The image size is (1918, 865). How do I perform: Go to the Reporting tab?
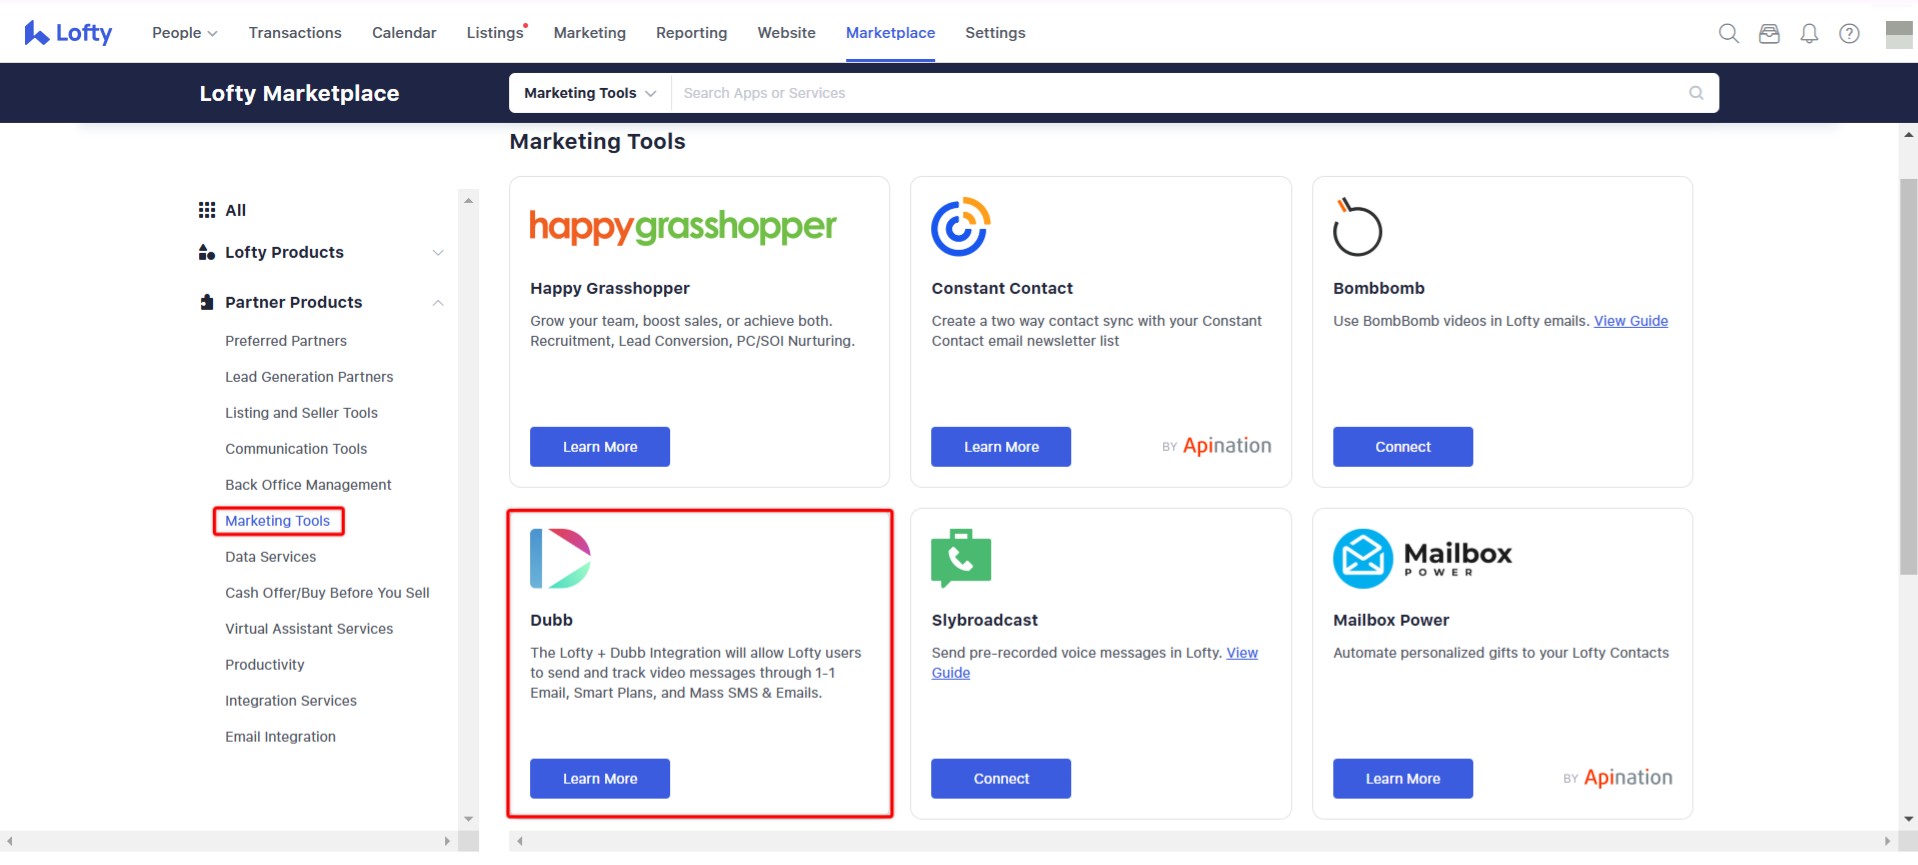tap(691, 33)
